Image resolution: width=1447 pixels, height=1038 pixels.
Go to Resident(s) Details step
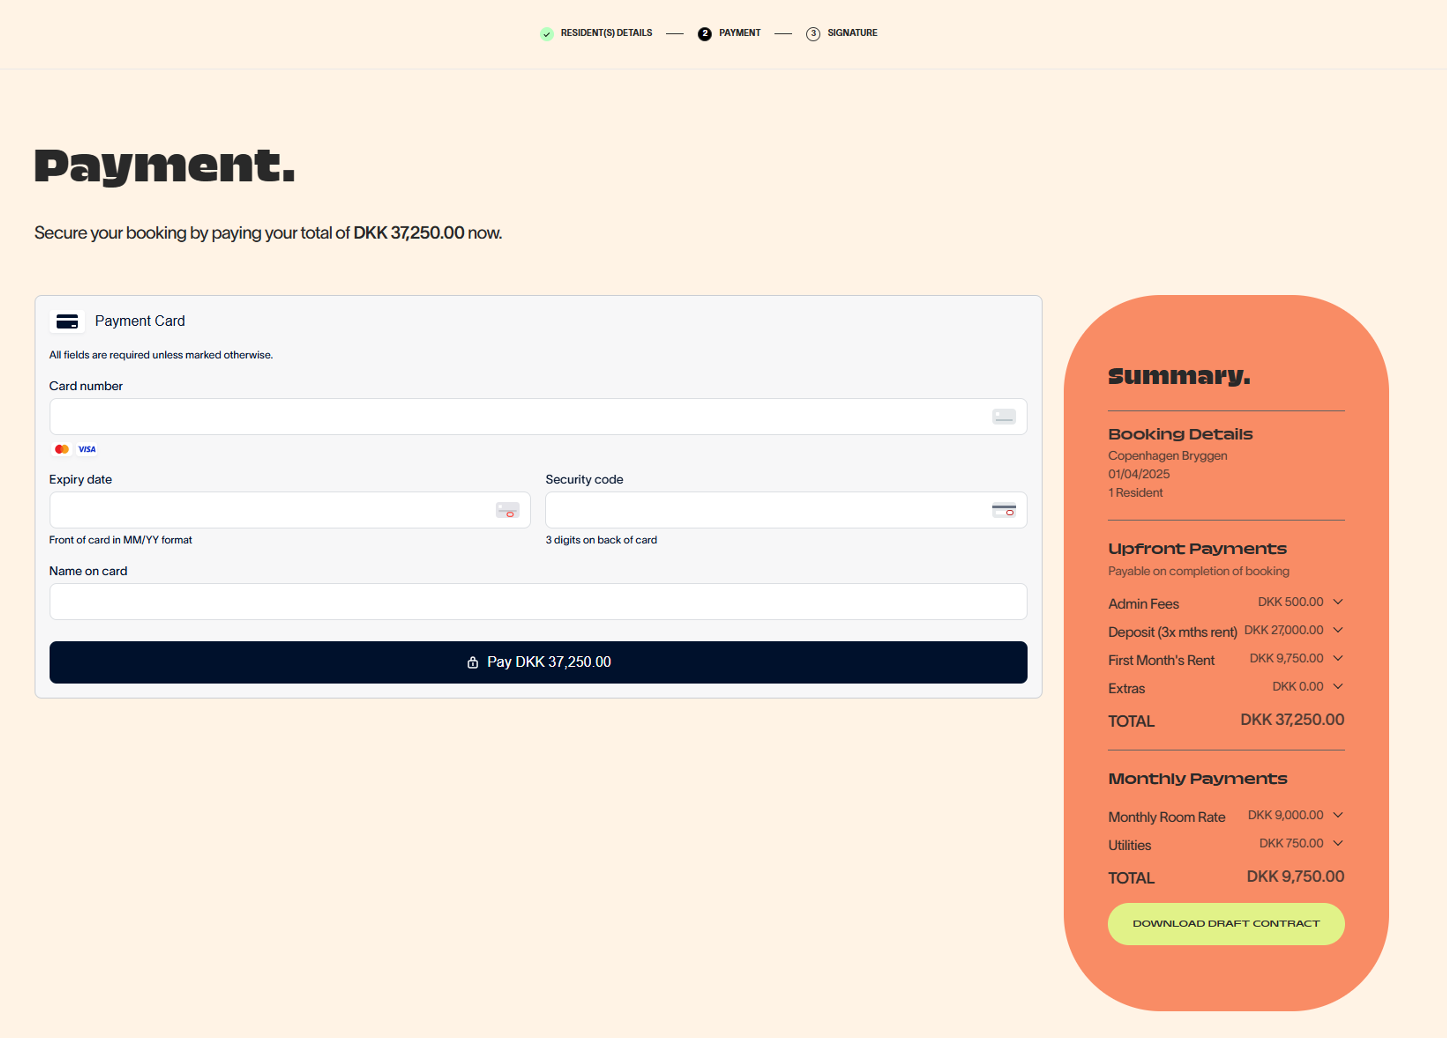pyautogui.click(x=606, y=33)
